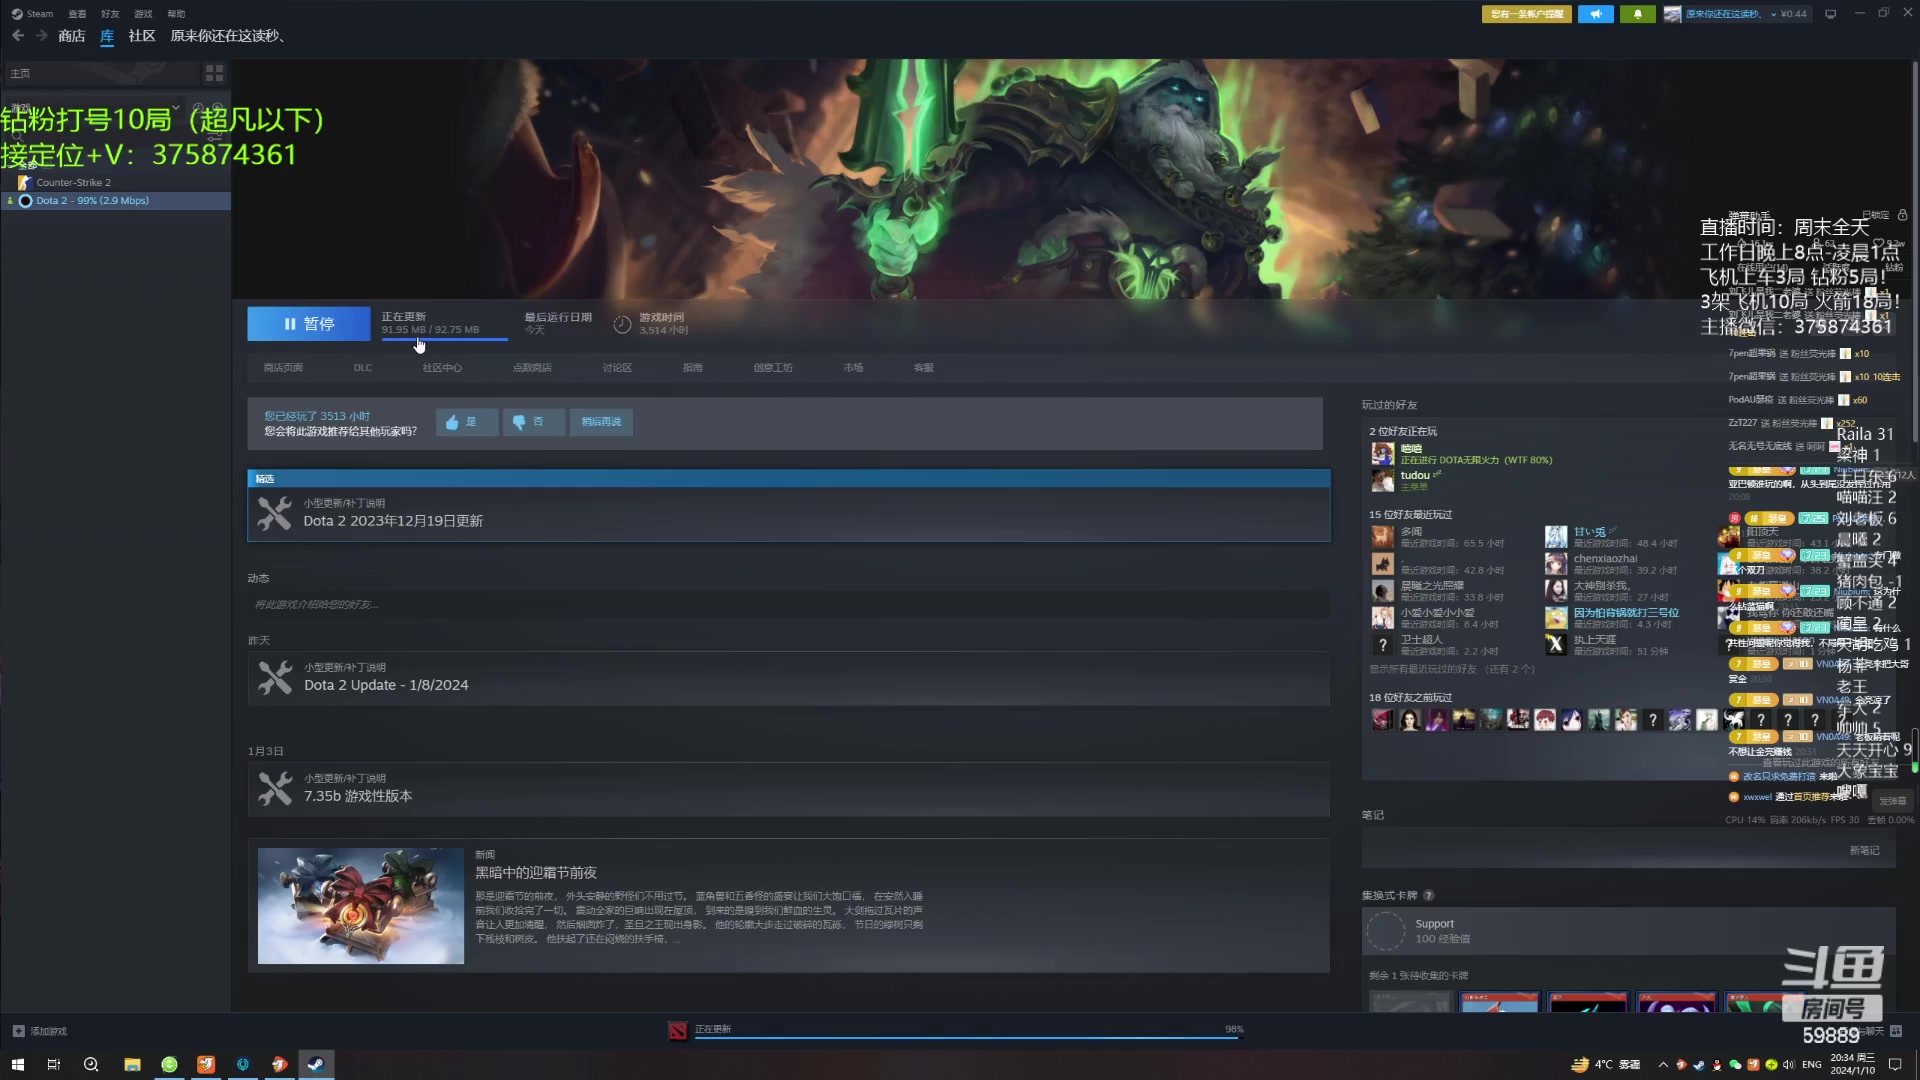The width and height of the screenshot is (1920, 1080).
Task: Open downloads bar showing 正在更新 98%
Action: coord(956,1030)
